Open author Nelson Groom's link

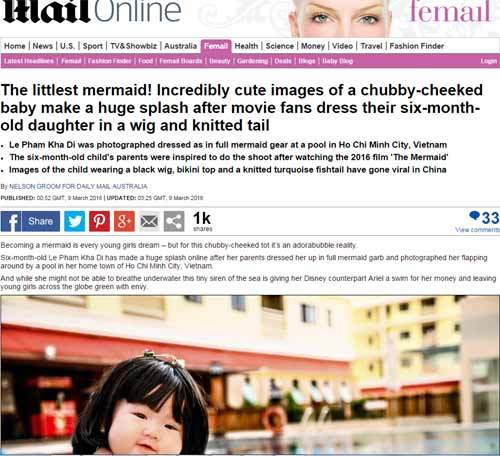pos(78,186)
